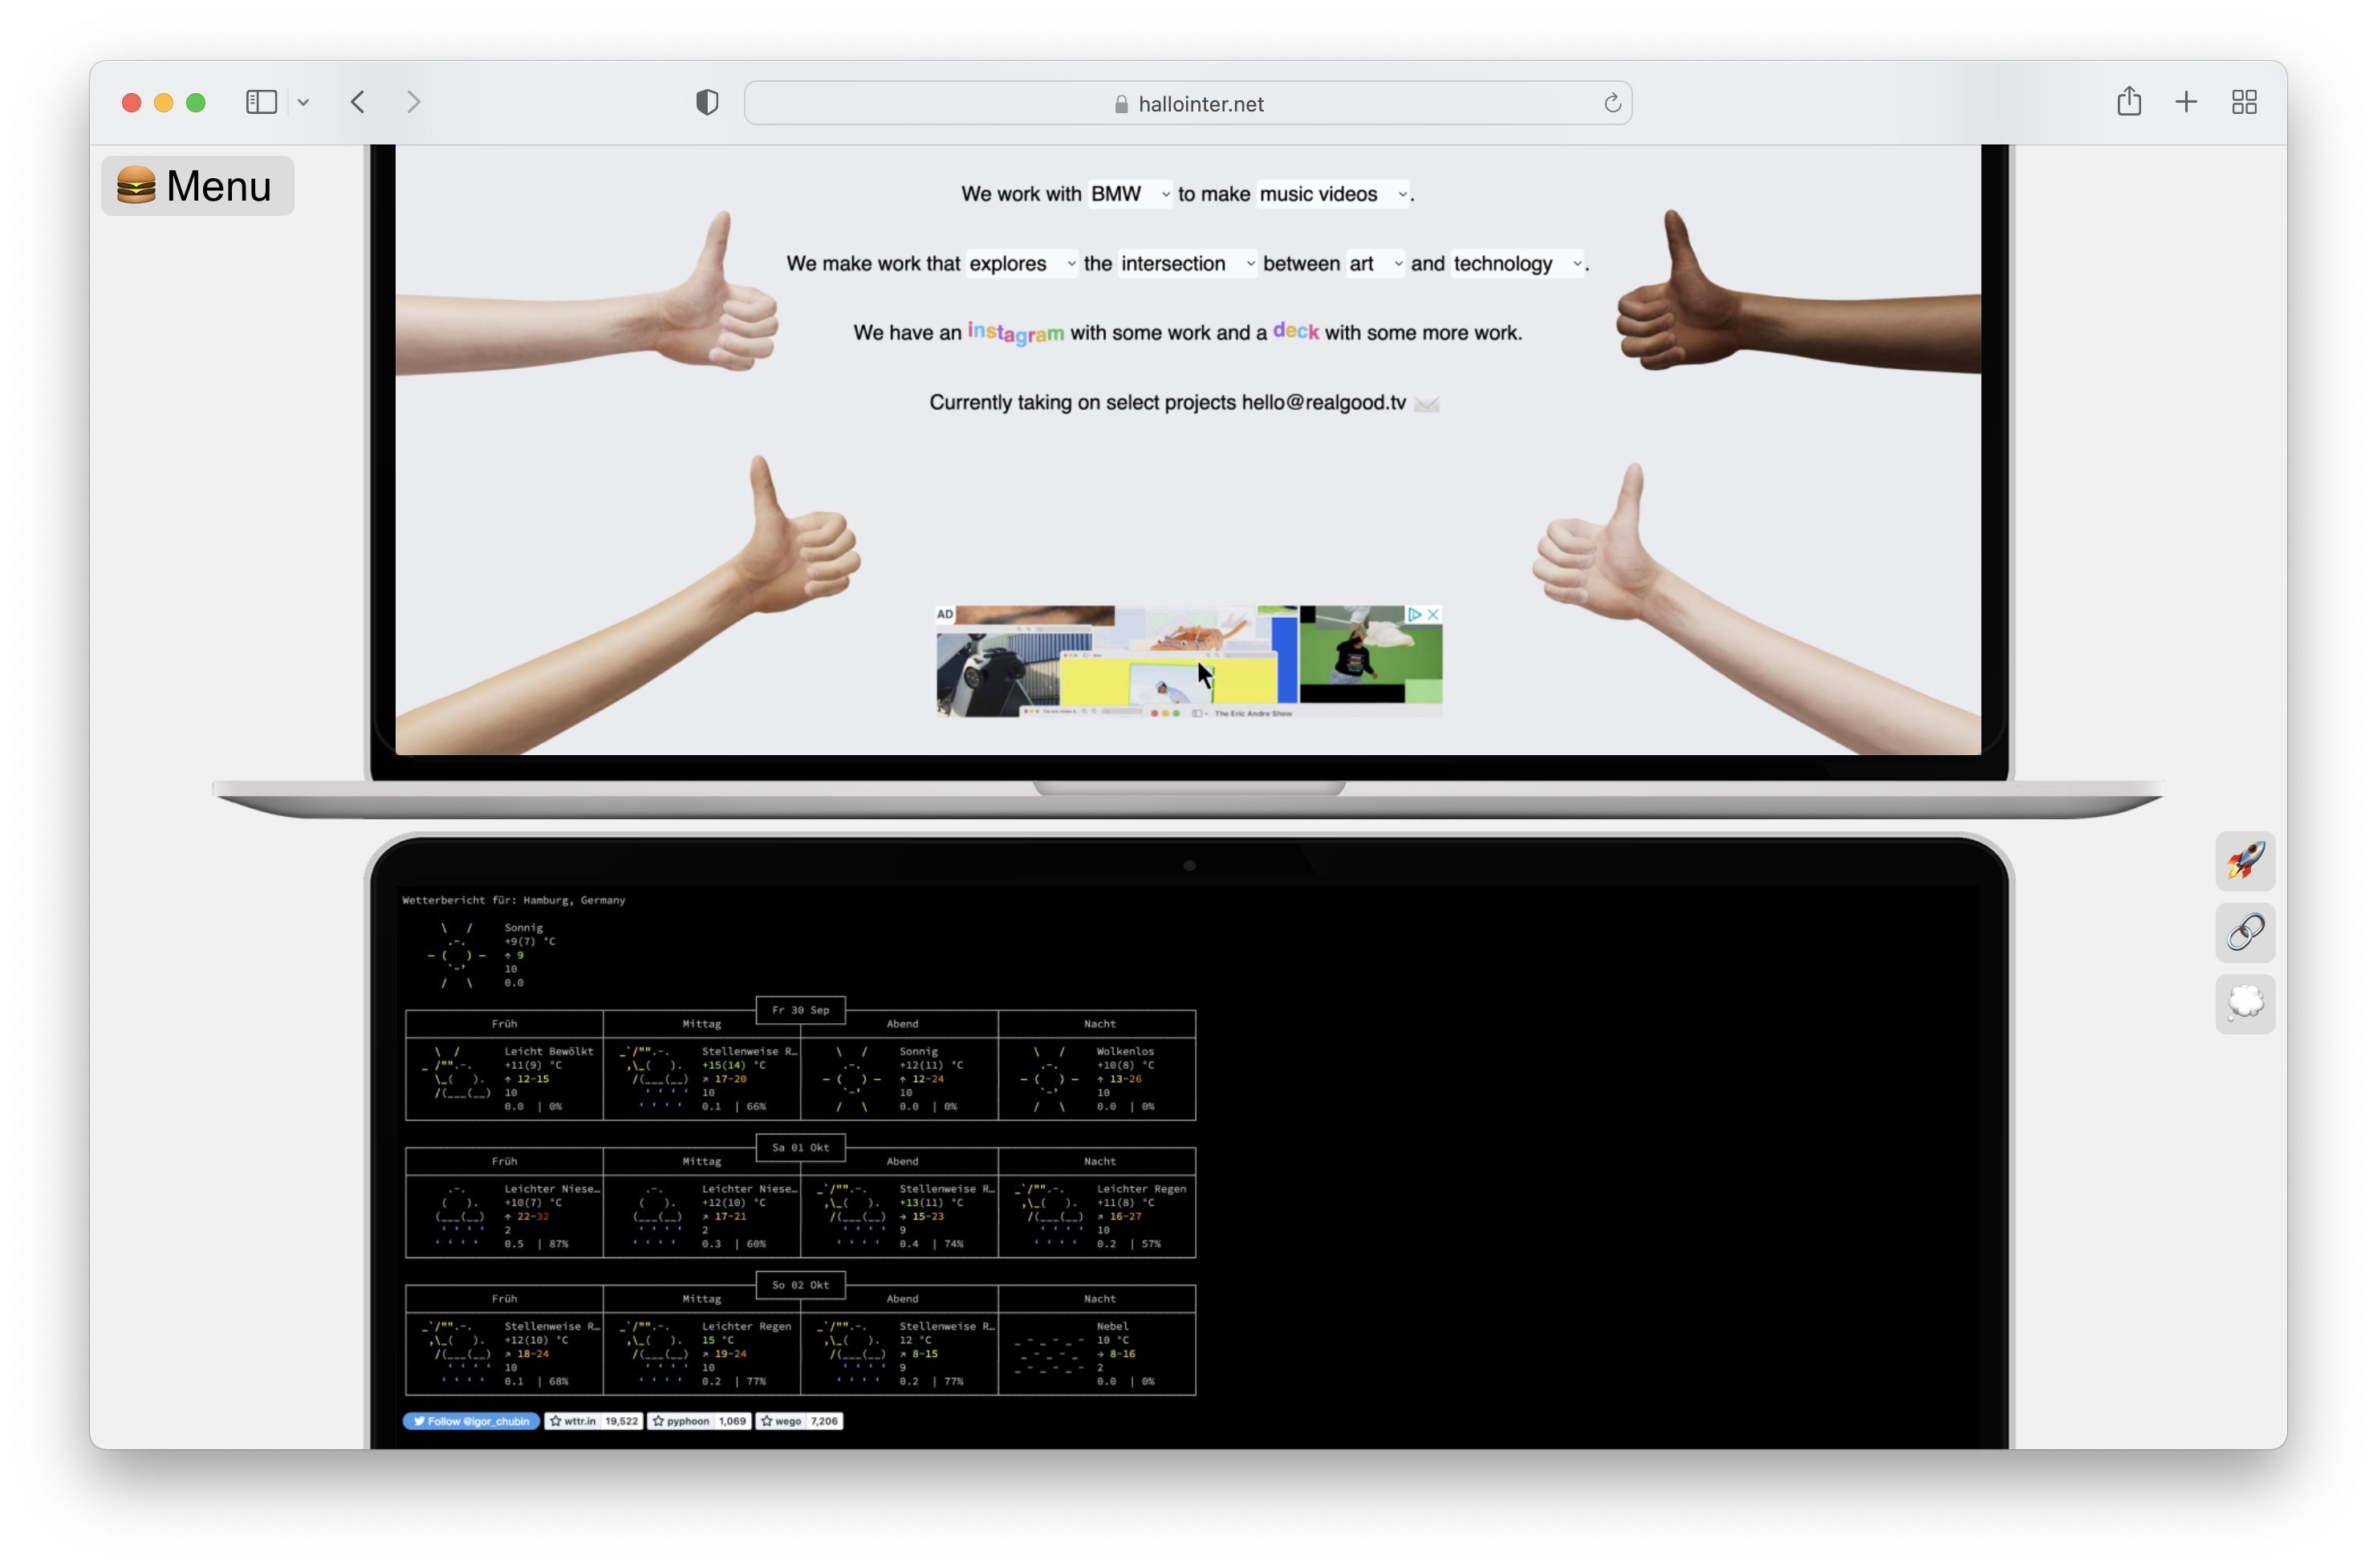Click "Wolkenlos" in the Fr 30 Sep Nacht cell
Screen dimensions: 2377x1568
click(1125, 1052)
